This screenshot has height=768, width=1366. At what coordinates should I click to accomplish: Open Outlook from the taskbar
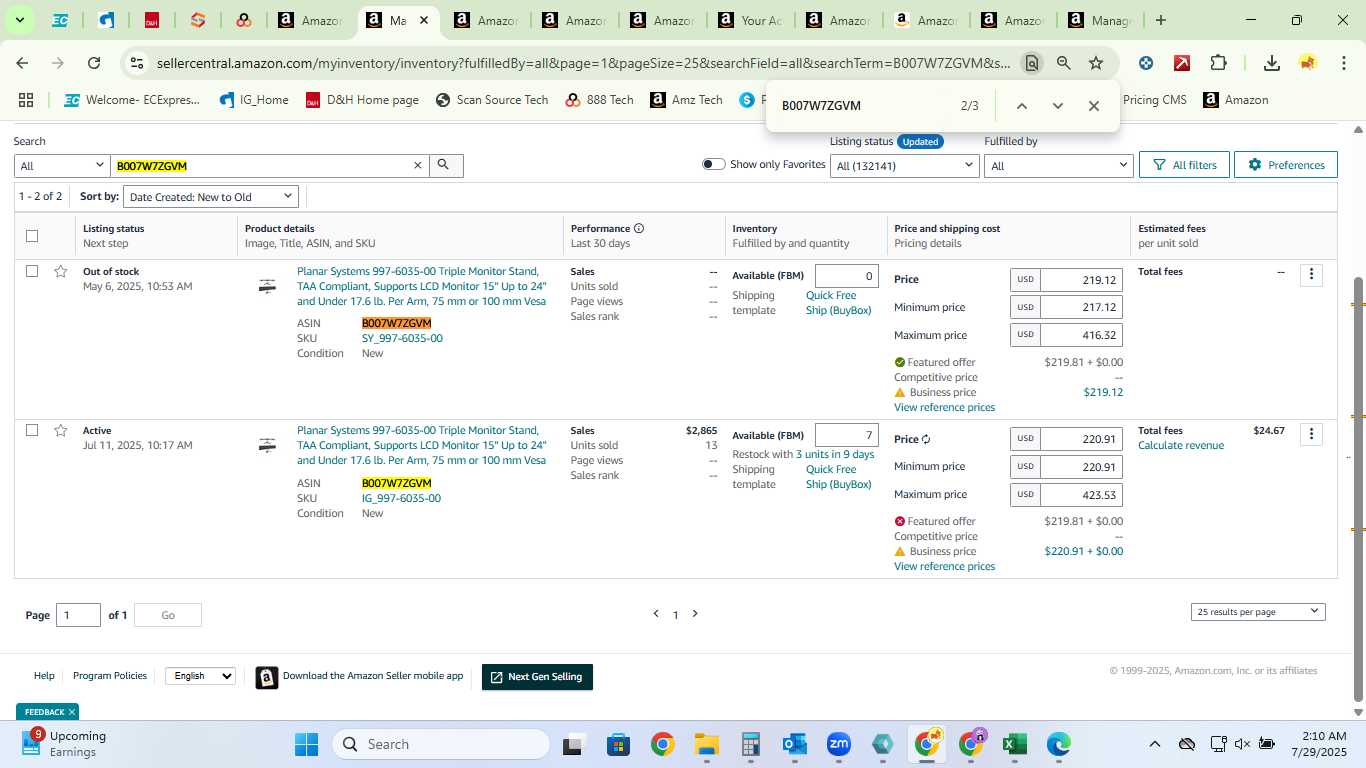(795, 744)
